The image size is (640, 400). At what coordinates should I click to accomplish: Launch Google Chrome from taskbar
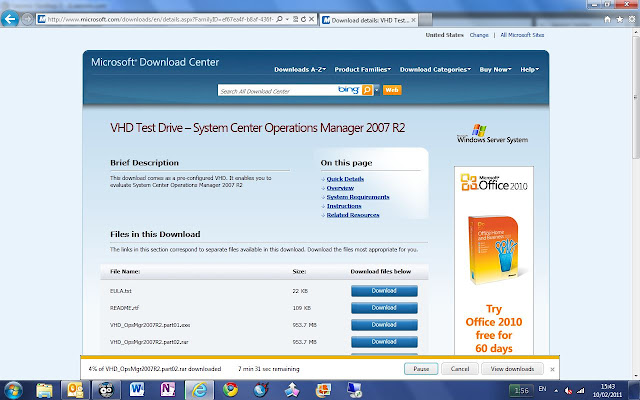[x=230, y=390]
